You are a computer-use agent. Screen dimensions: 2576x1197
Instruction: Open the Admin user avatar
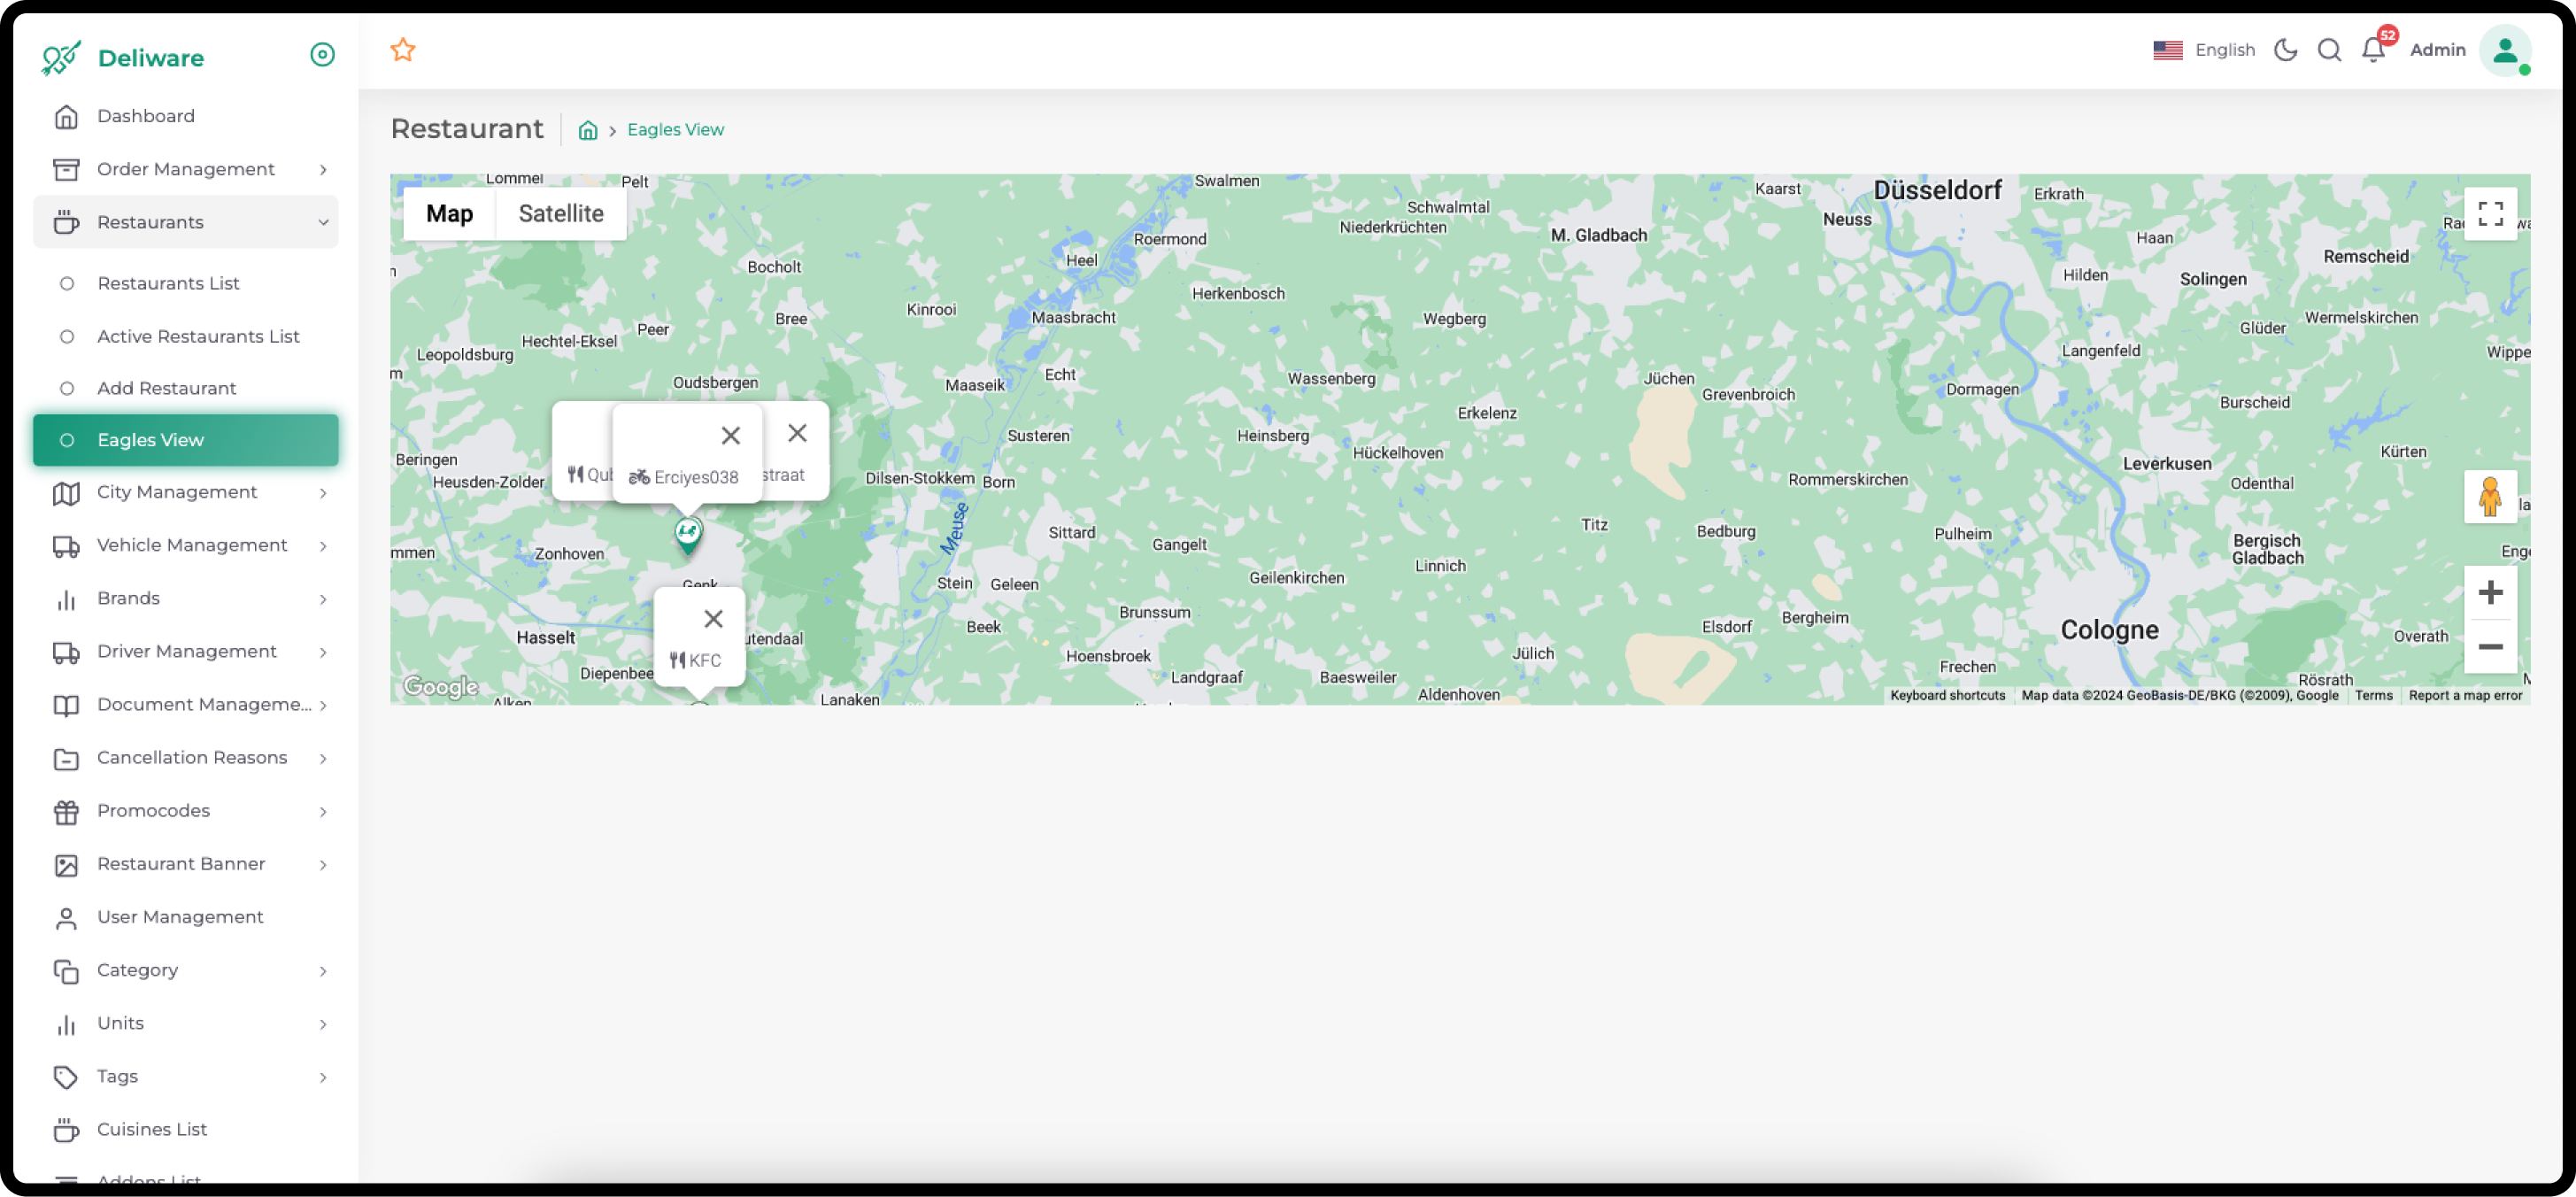2505,49
